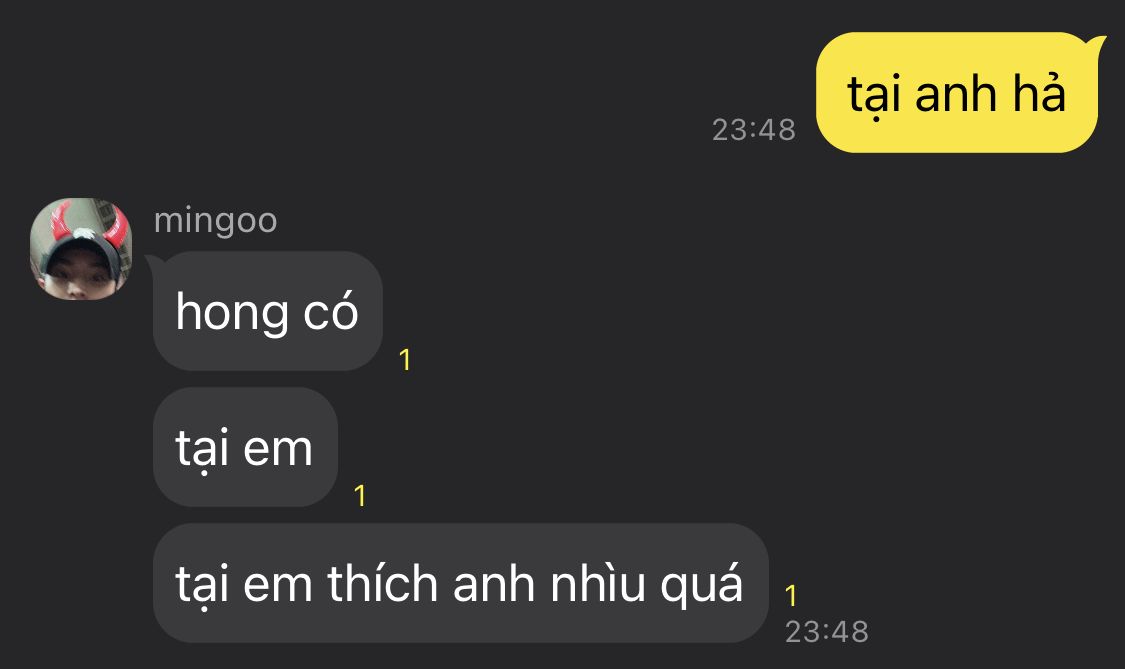
Task: Click the 23:48 timestamp under last message
Action: [827, 632]
